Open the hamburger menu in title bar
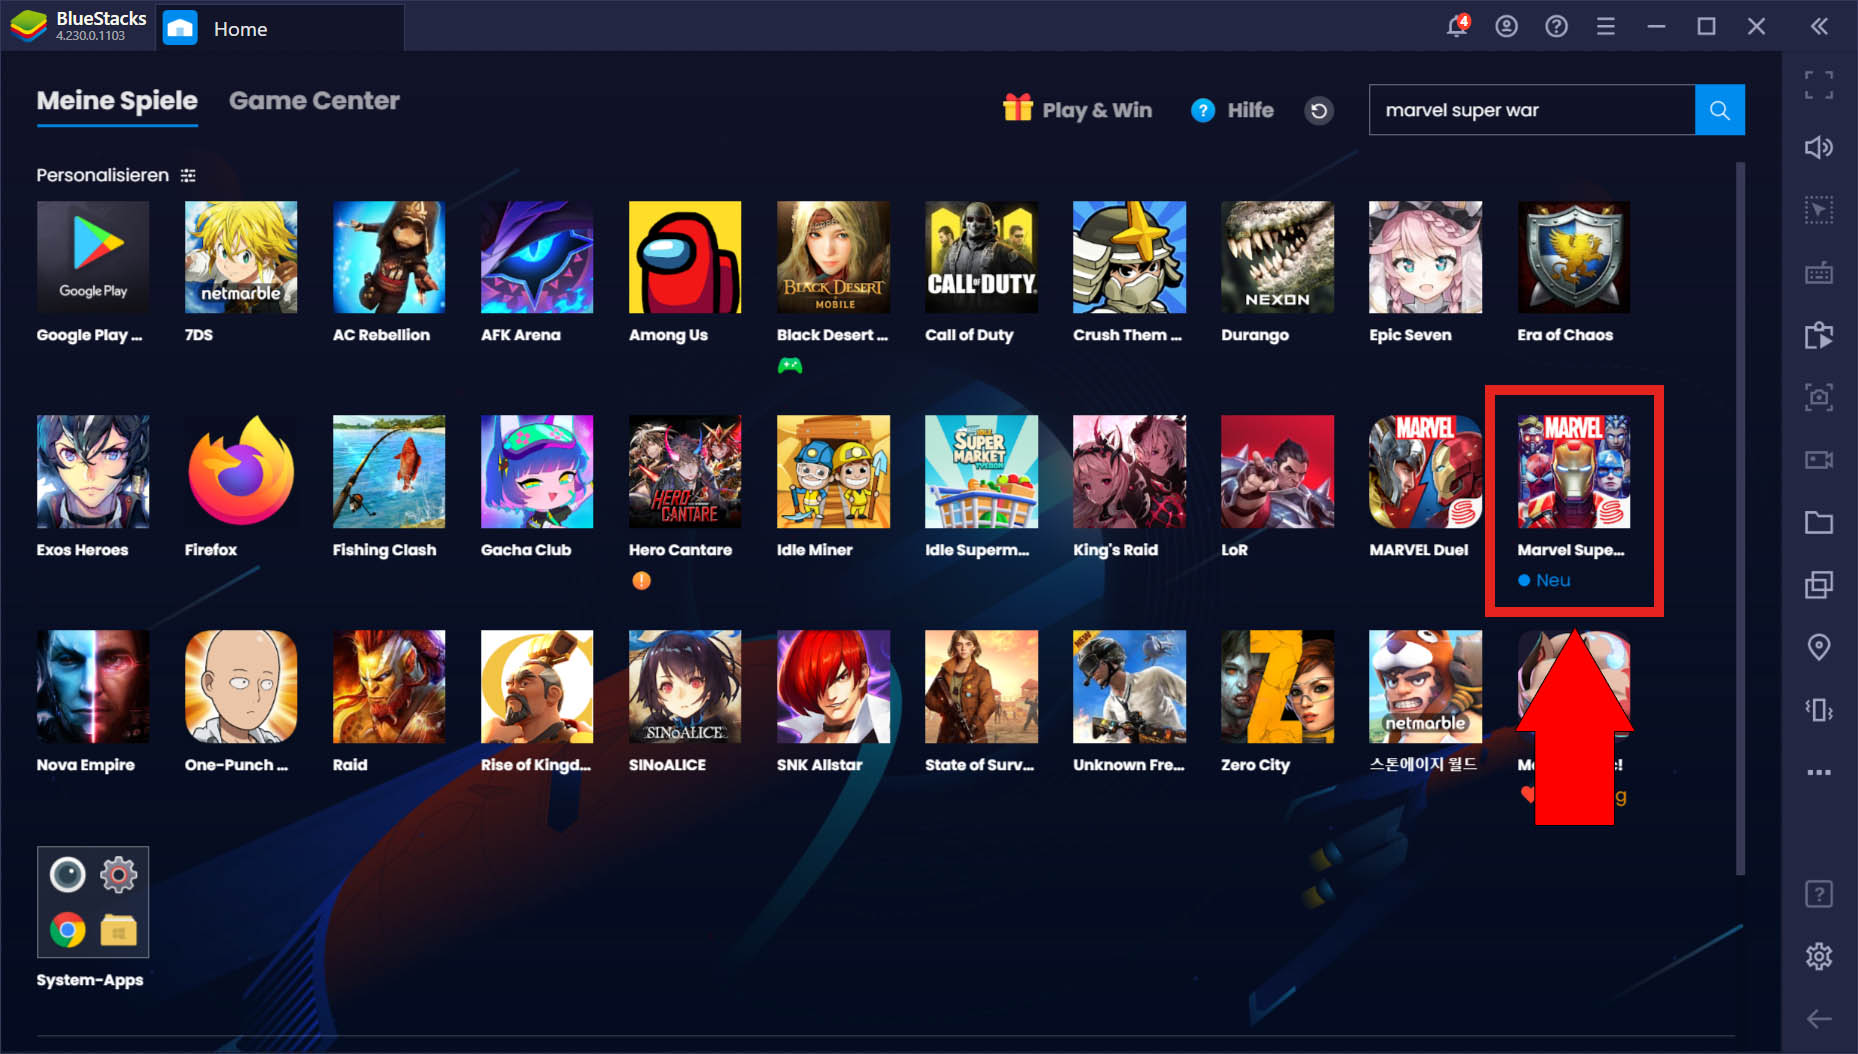 1606,27
